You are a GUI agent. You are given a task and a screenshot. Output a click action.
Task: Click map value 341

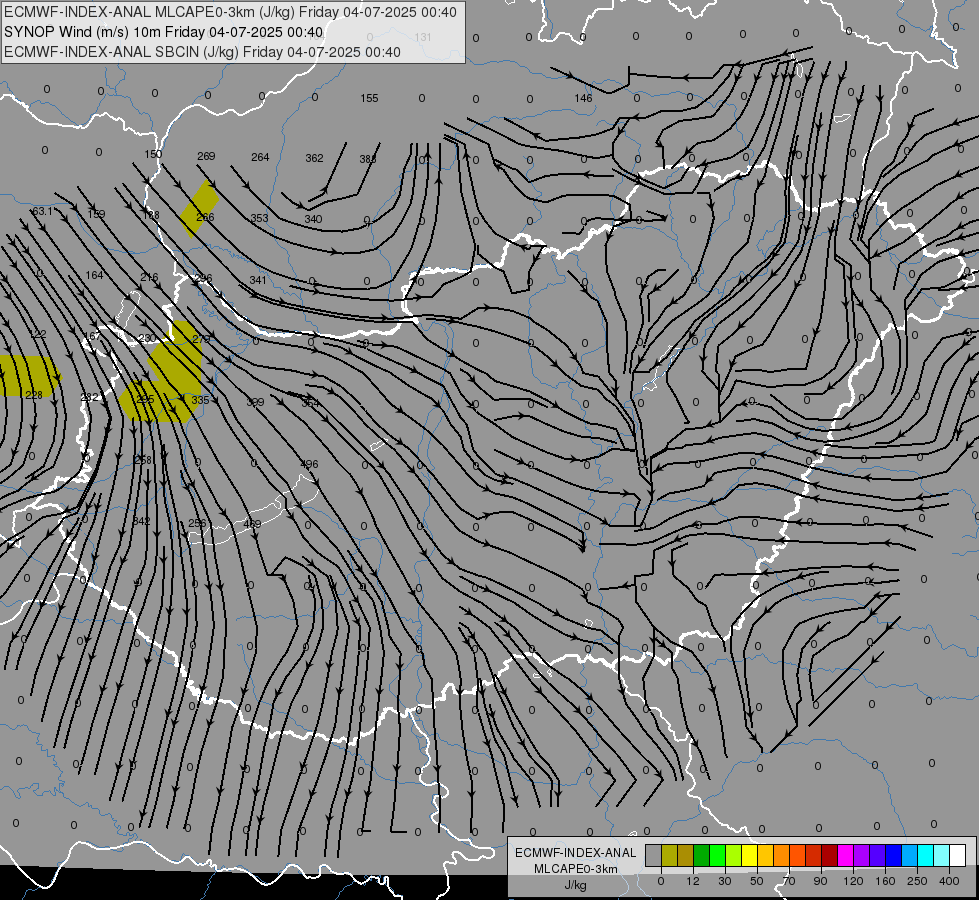[x=258, y=280]
